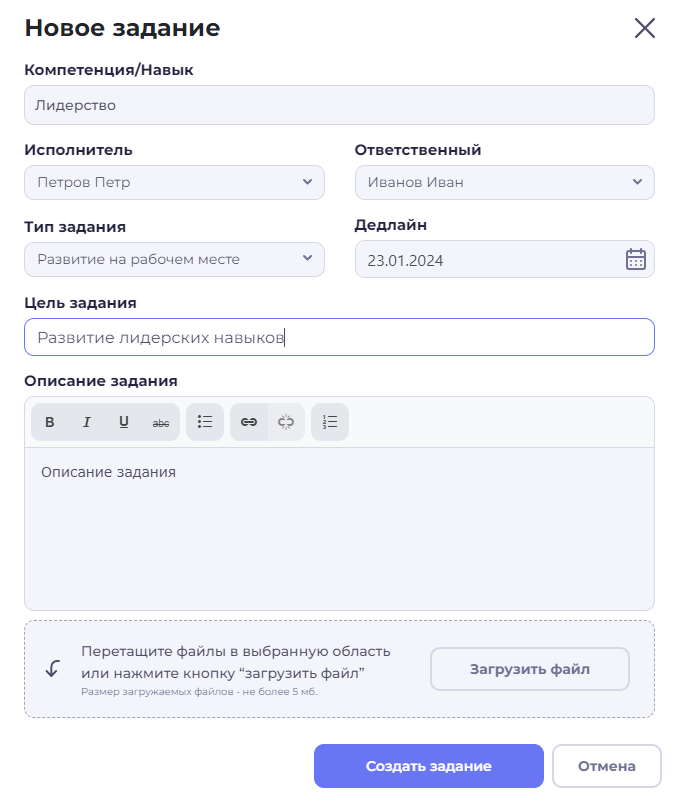Image resolution: width=680 pixels, height=801 pixels.
Task: Close the Новое задание dialog
Action: click(x=645, y=28)
